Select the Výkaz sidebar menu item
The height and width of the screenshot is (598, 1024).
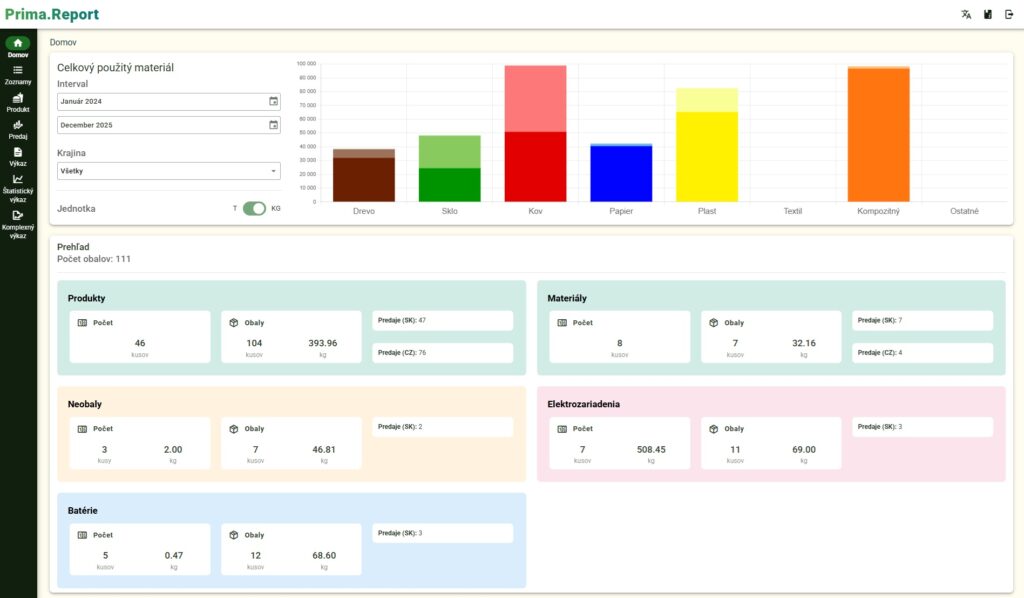[x=18, y=156]
